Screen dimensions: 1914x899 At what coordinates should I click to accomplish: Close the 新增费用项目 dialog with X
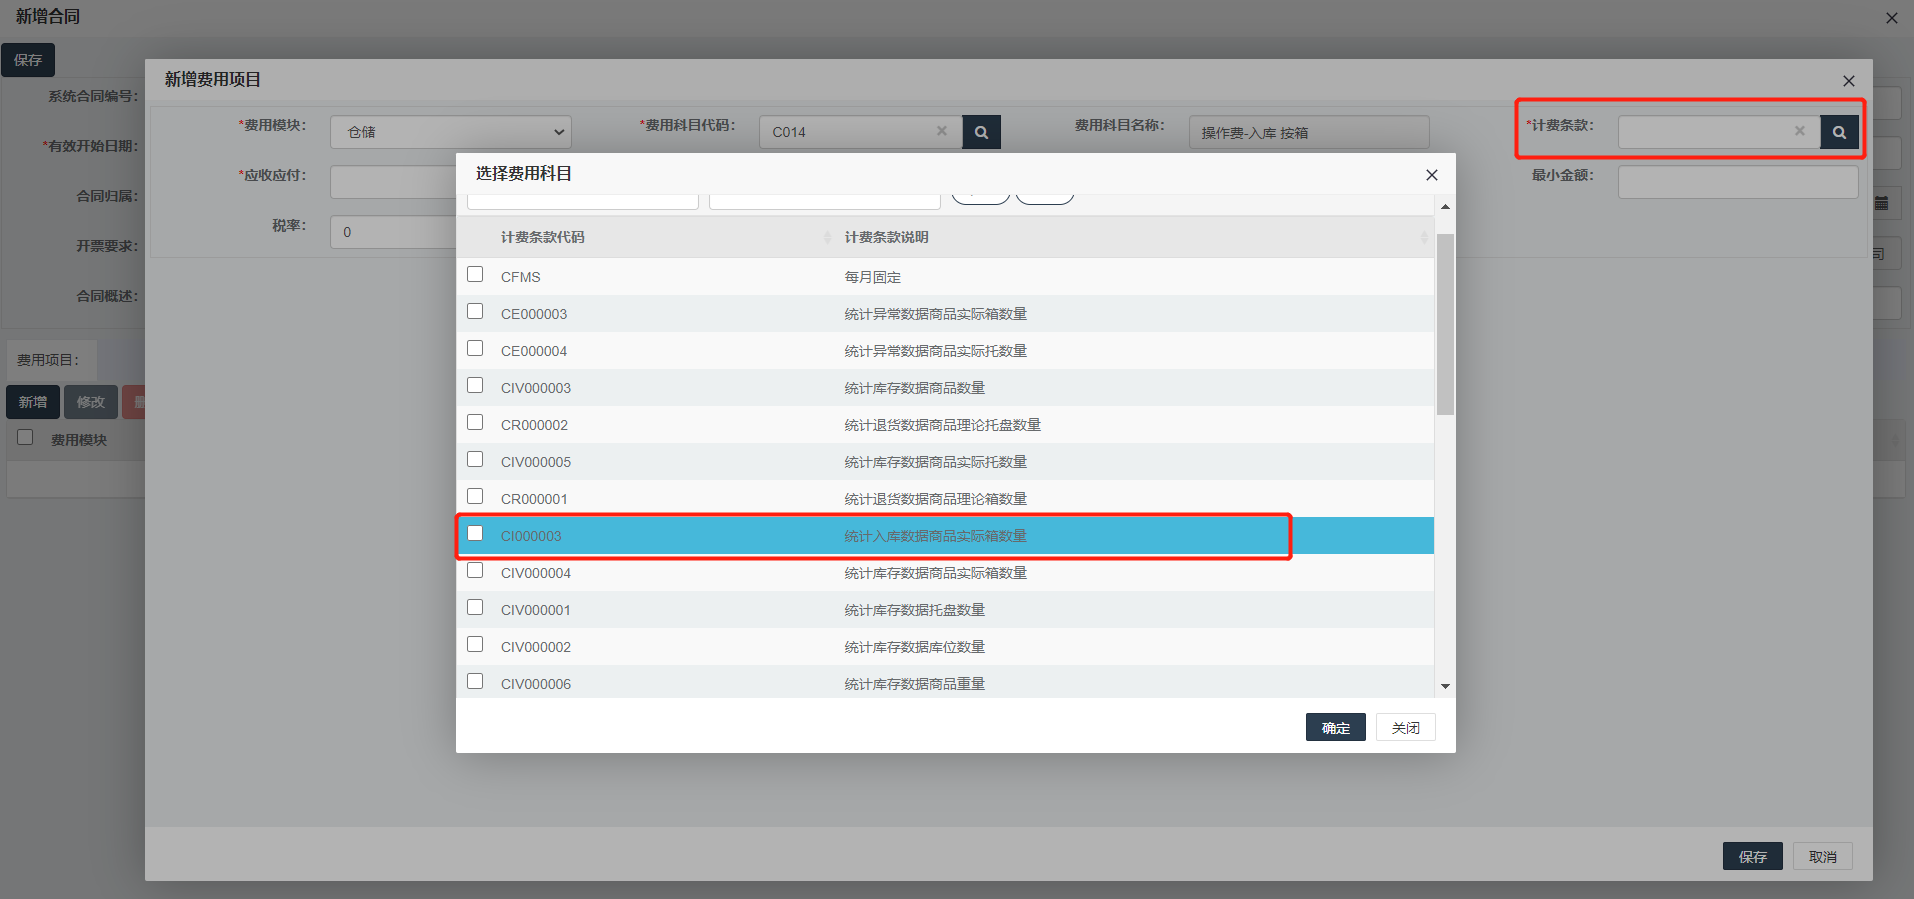pyautogui.click(x=1848, y=81)
